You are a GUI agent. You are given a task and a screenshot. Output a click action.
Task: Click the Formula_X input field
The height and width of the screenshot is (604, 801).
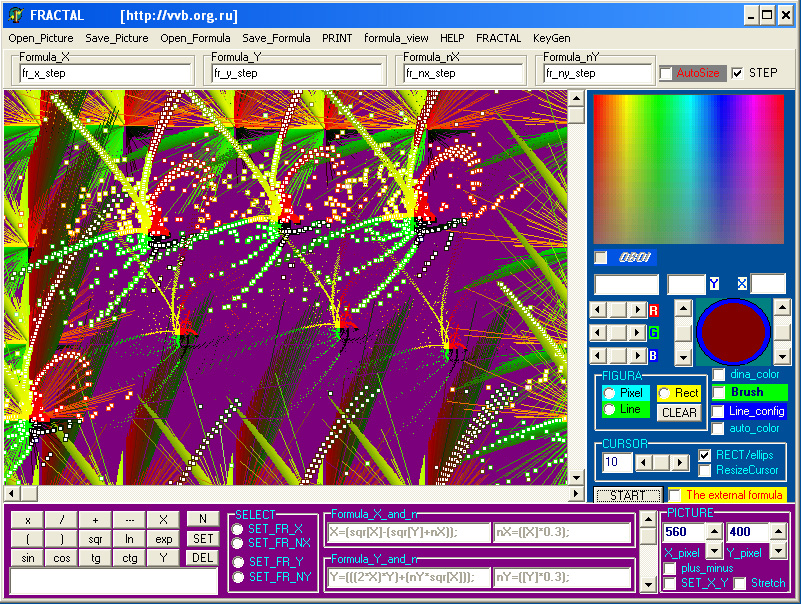pyautogui.click(x=106, y=74)
